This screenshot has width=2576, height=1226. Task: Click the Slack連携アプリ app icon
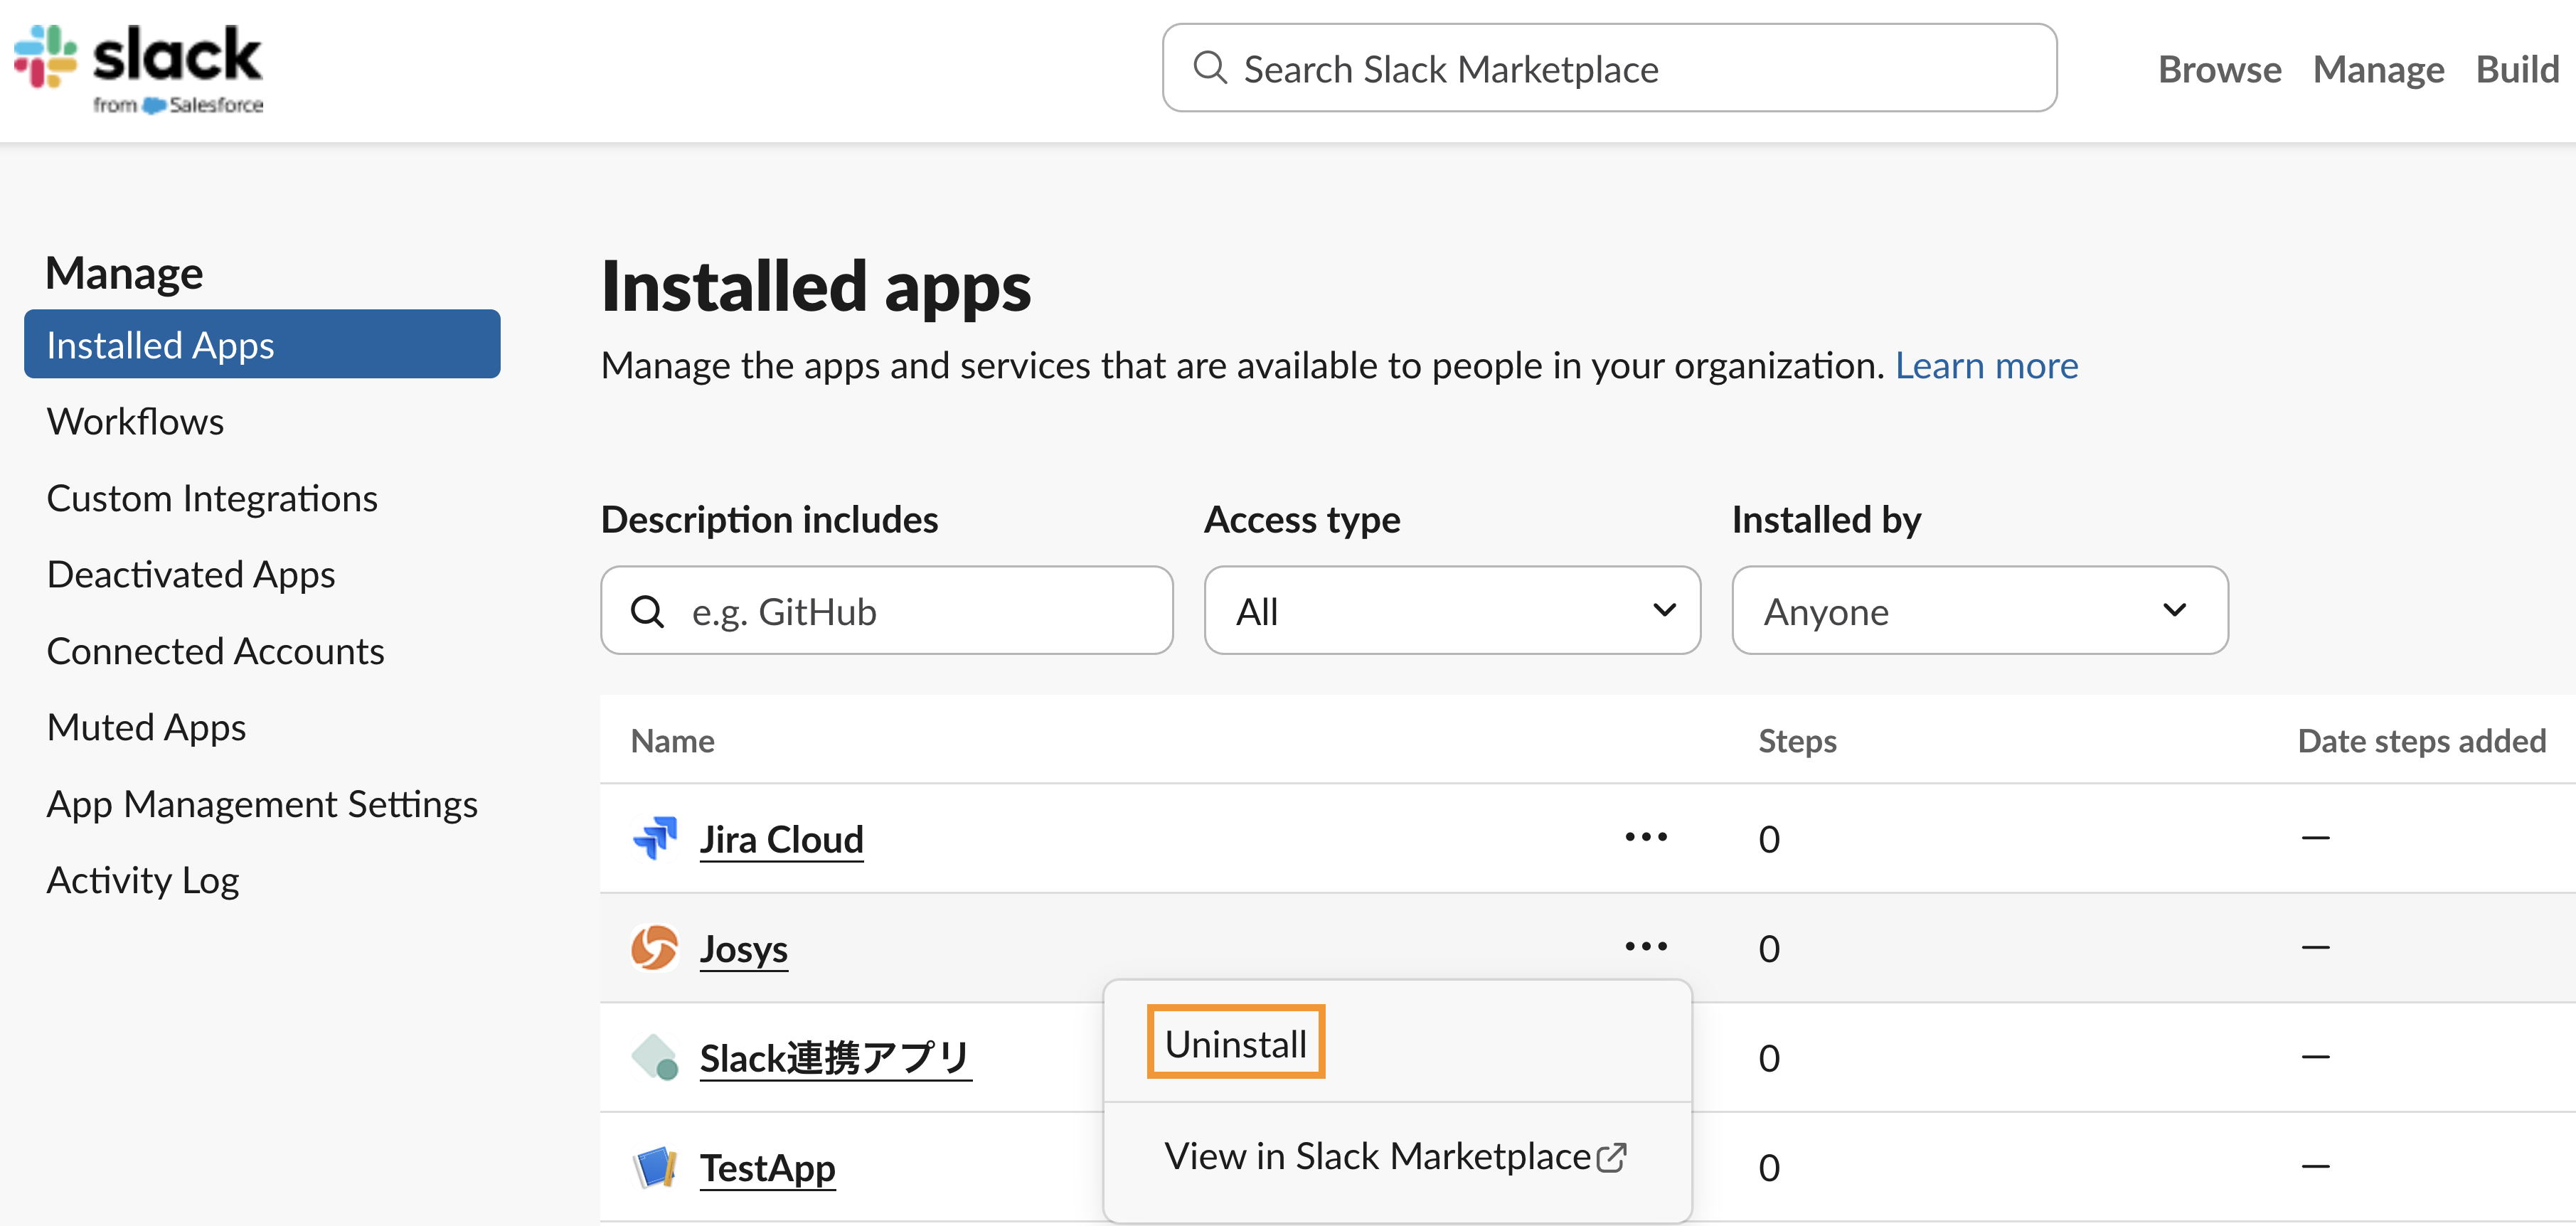click(x=655, y=1057)
